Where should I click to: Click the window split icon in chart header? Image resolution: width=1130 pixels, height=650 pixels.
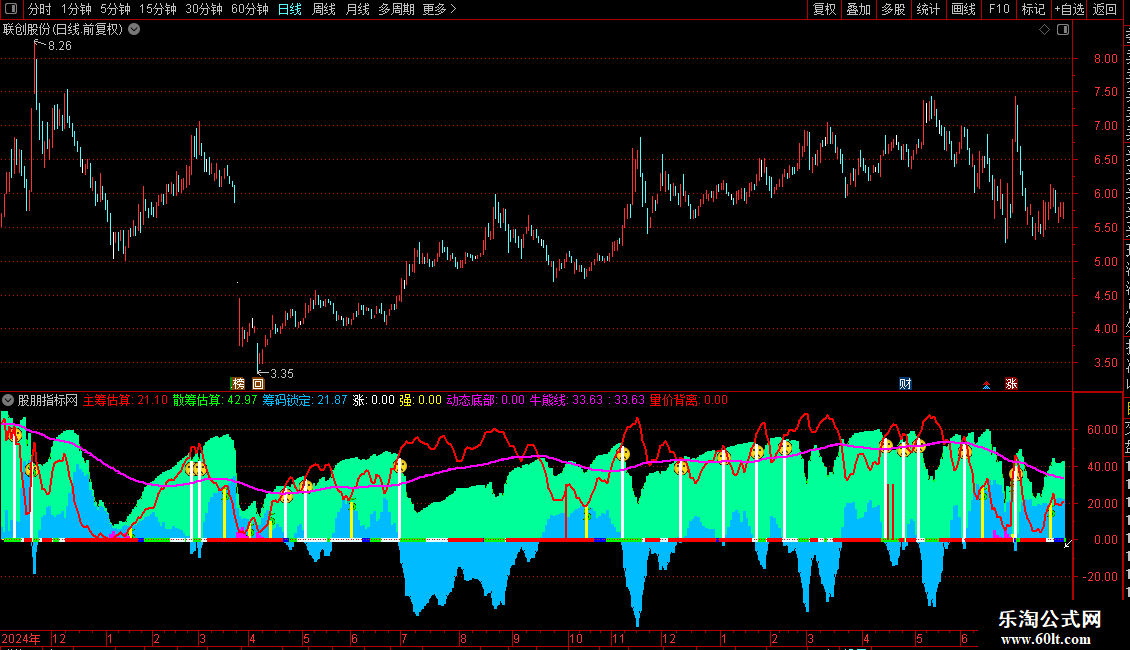[1063, 30]
